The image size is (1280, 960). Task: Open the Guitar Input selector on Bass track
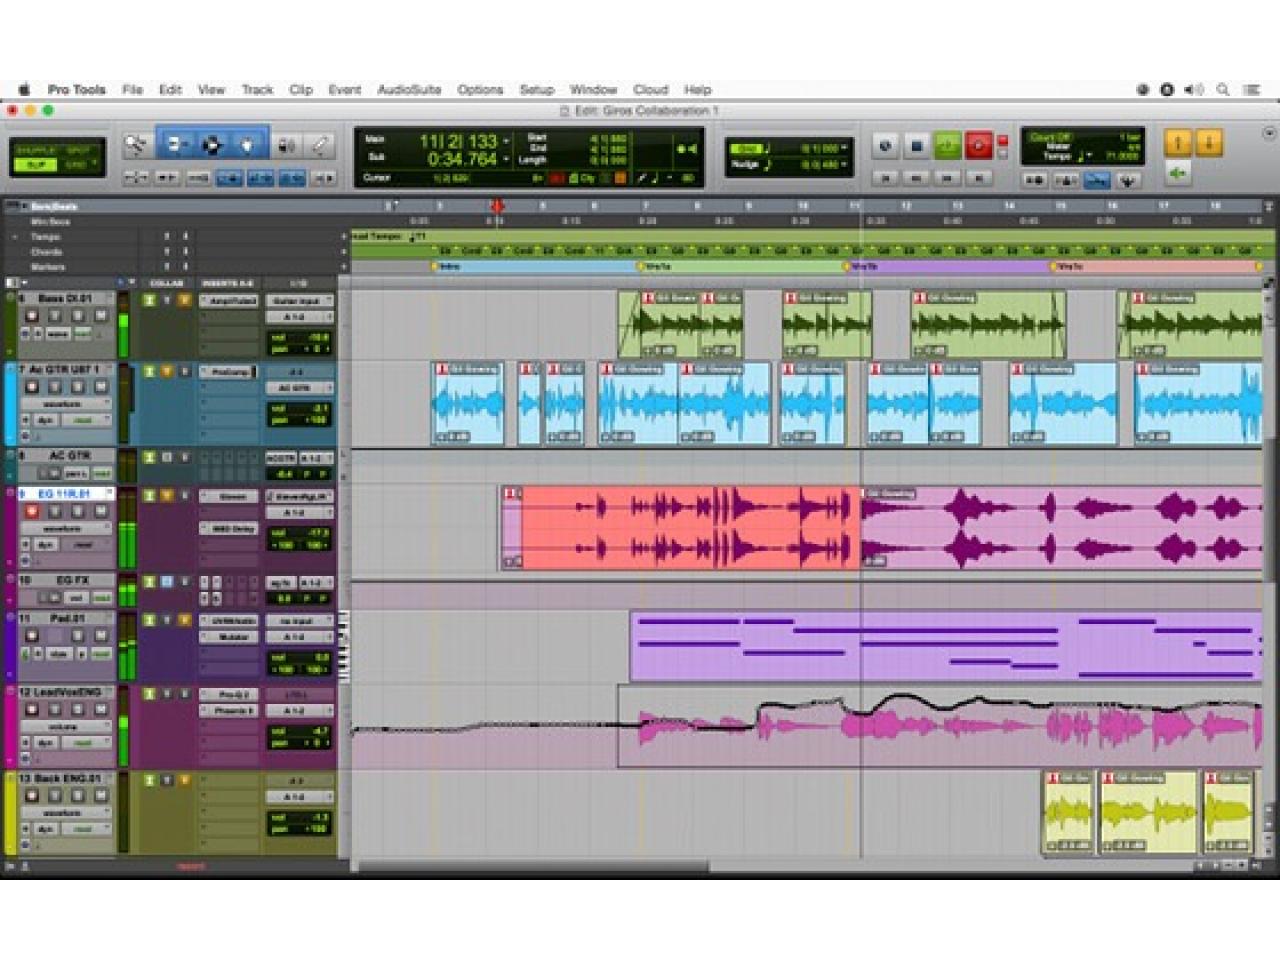point(299,301)
